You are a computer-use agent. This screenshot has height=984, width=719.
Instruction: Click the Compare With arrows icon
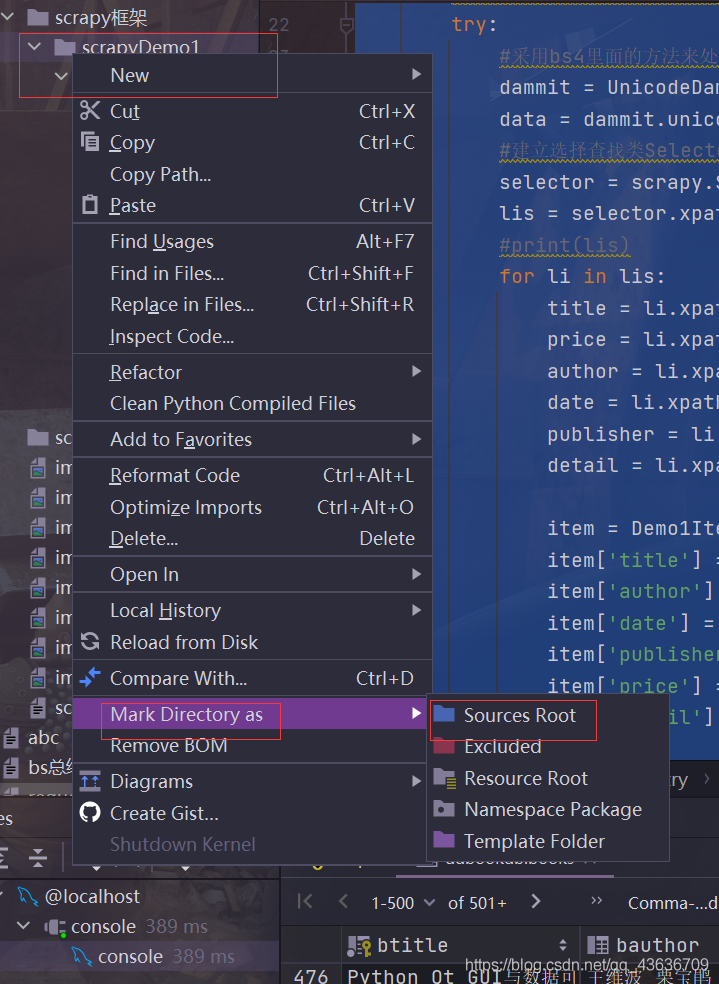tap(90, 678)
